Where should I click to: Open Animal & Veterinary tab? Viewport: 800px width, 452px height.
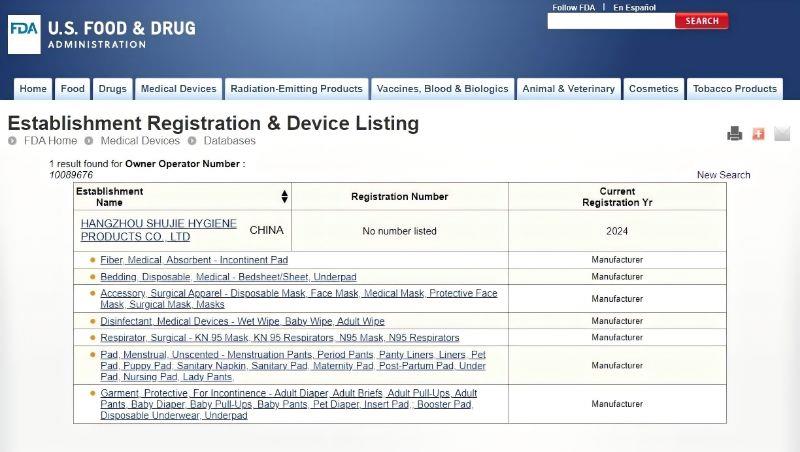point(568,89)
